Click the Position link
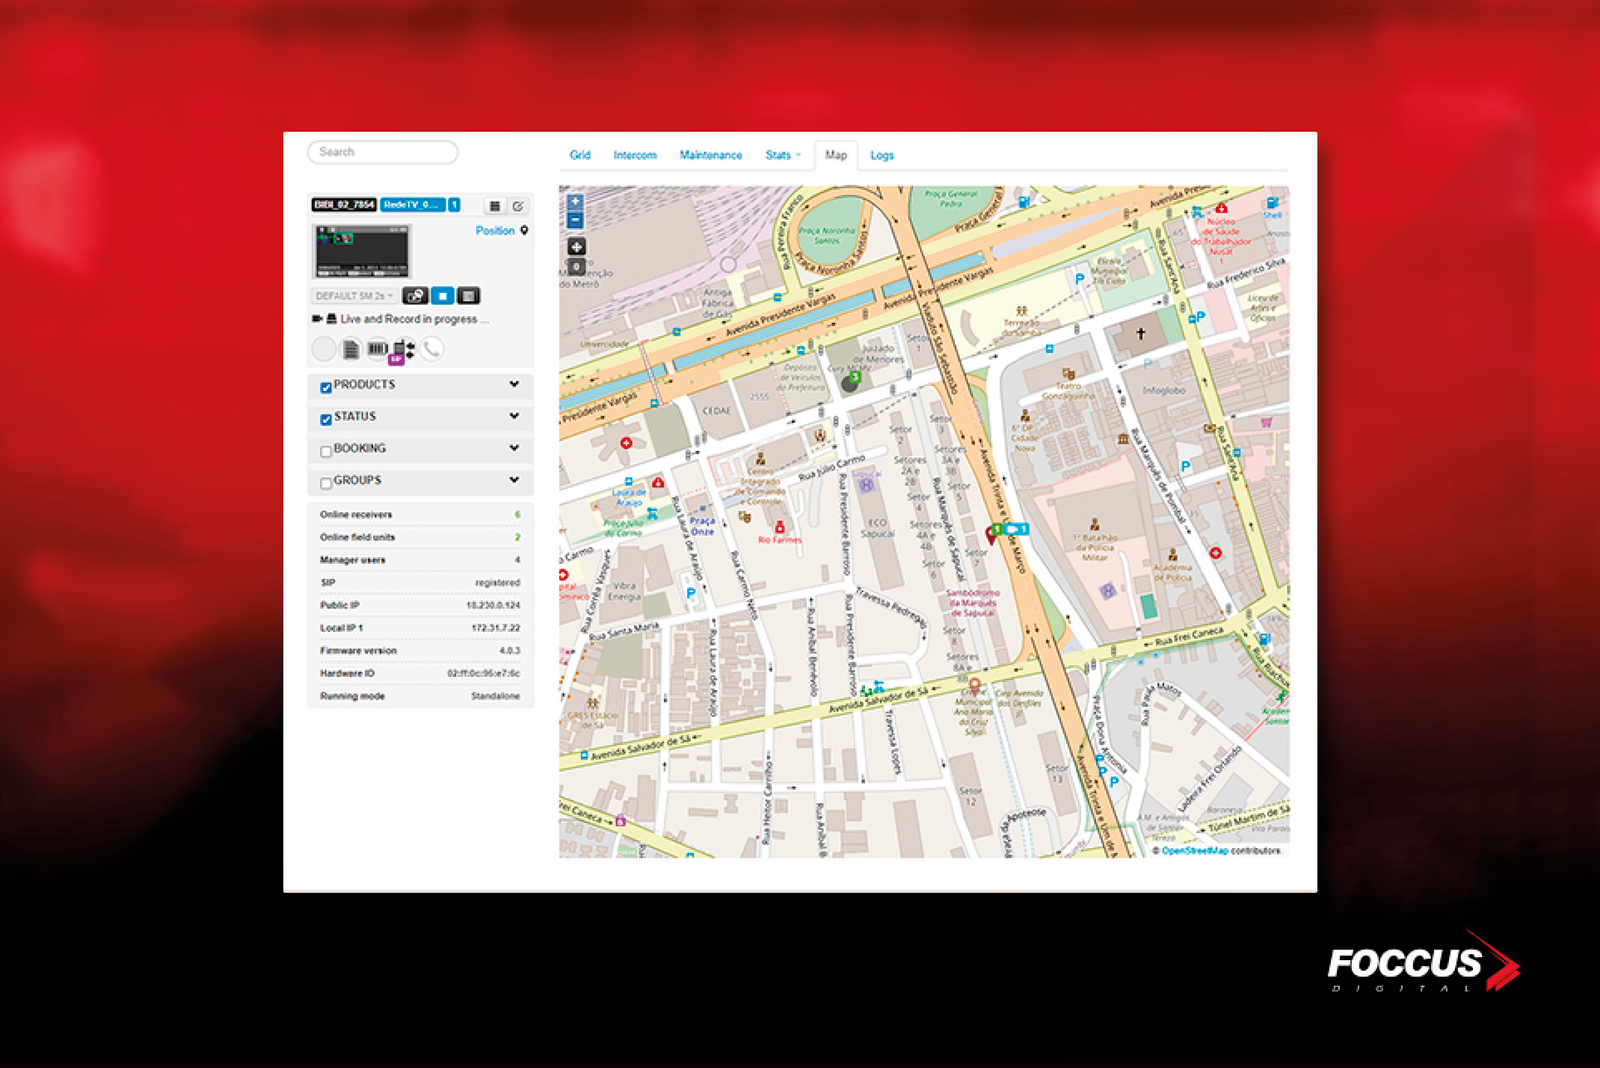Screen dimensions: 1600x1068 (x=495, y=231)
